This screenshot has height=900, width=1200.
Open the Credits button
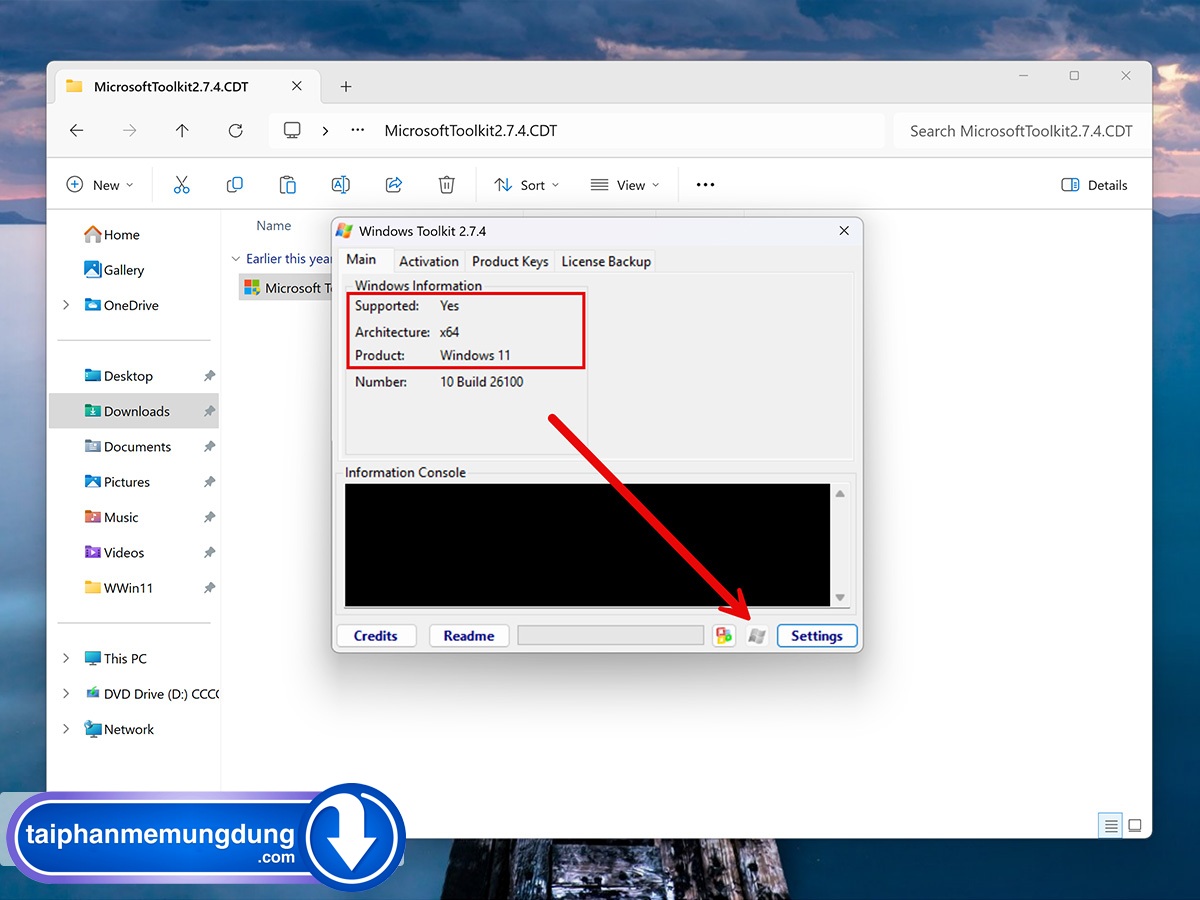coord(375,635)
